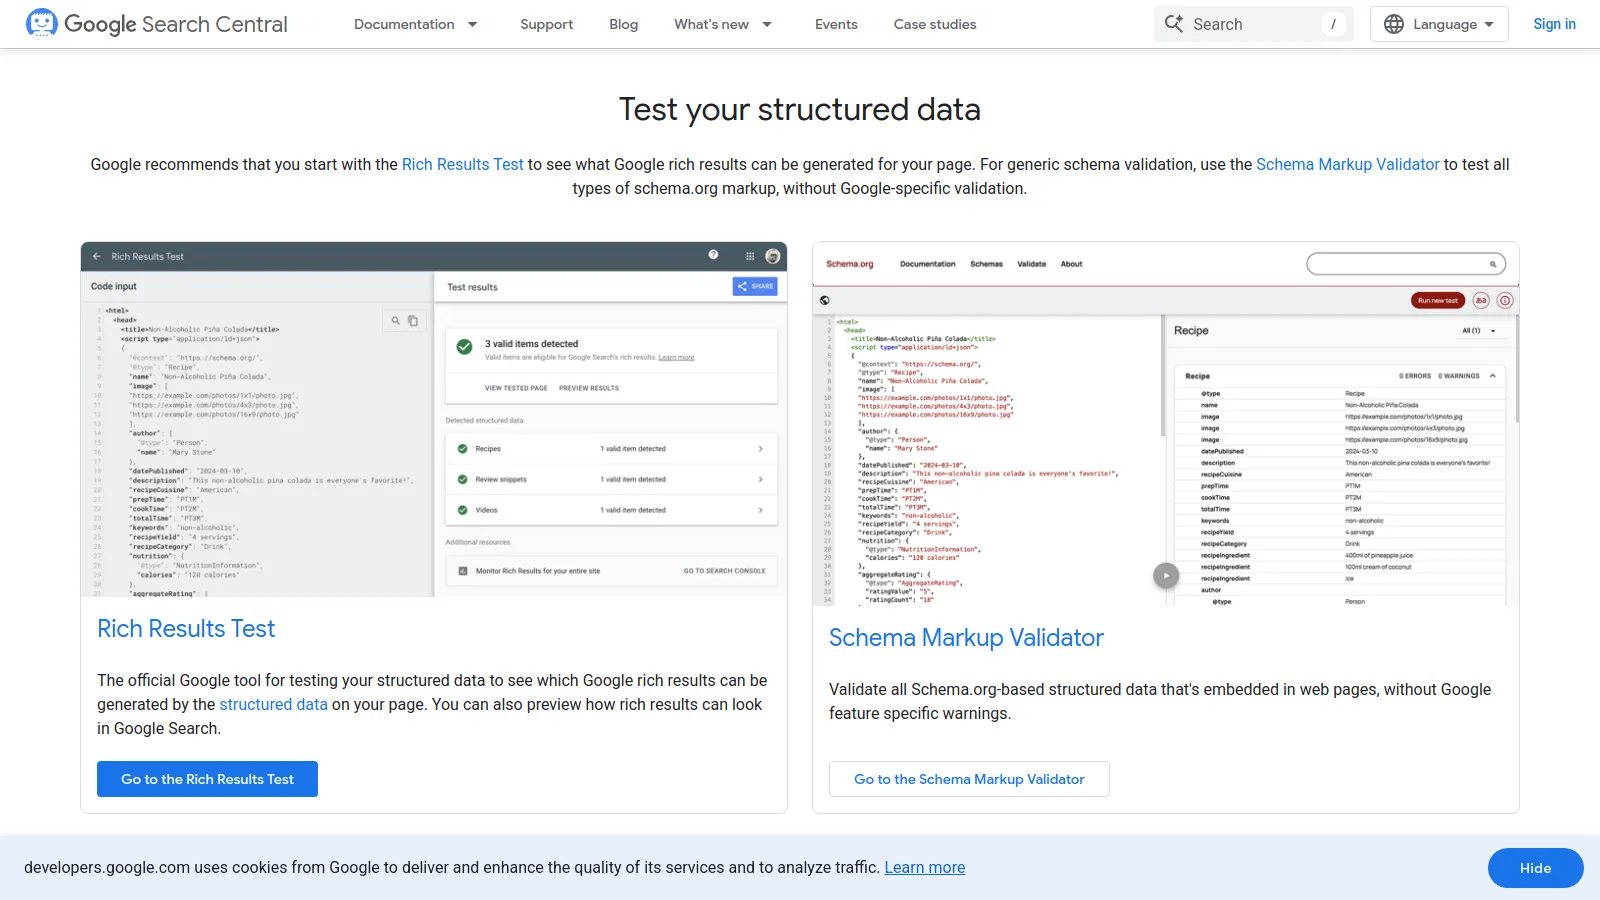The width and height of the screenshot is (1600, 900).
Task: Select the Blog menu item
Action: [624, 24]
